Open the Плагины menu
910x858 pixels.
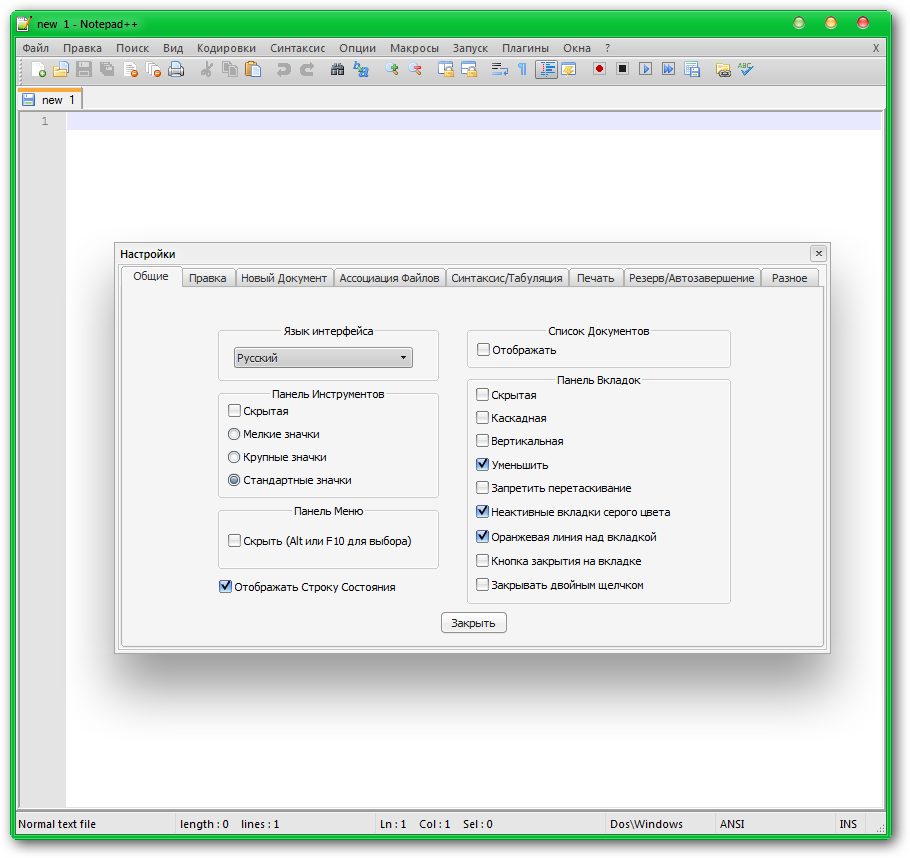pos(525,48)
